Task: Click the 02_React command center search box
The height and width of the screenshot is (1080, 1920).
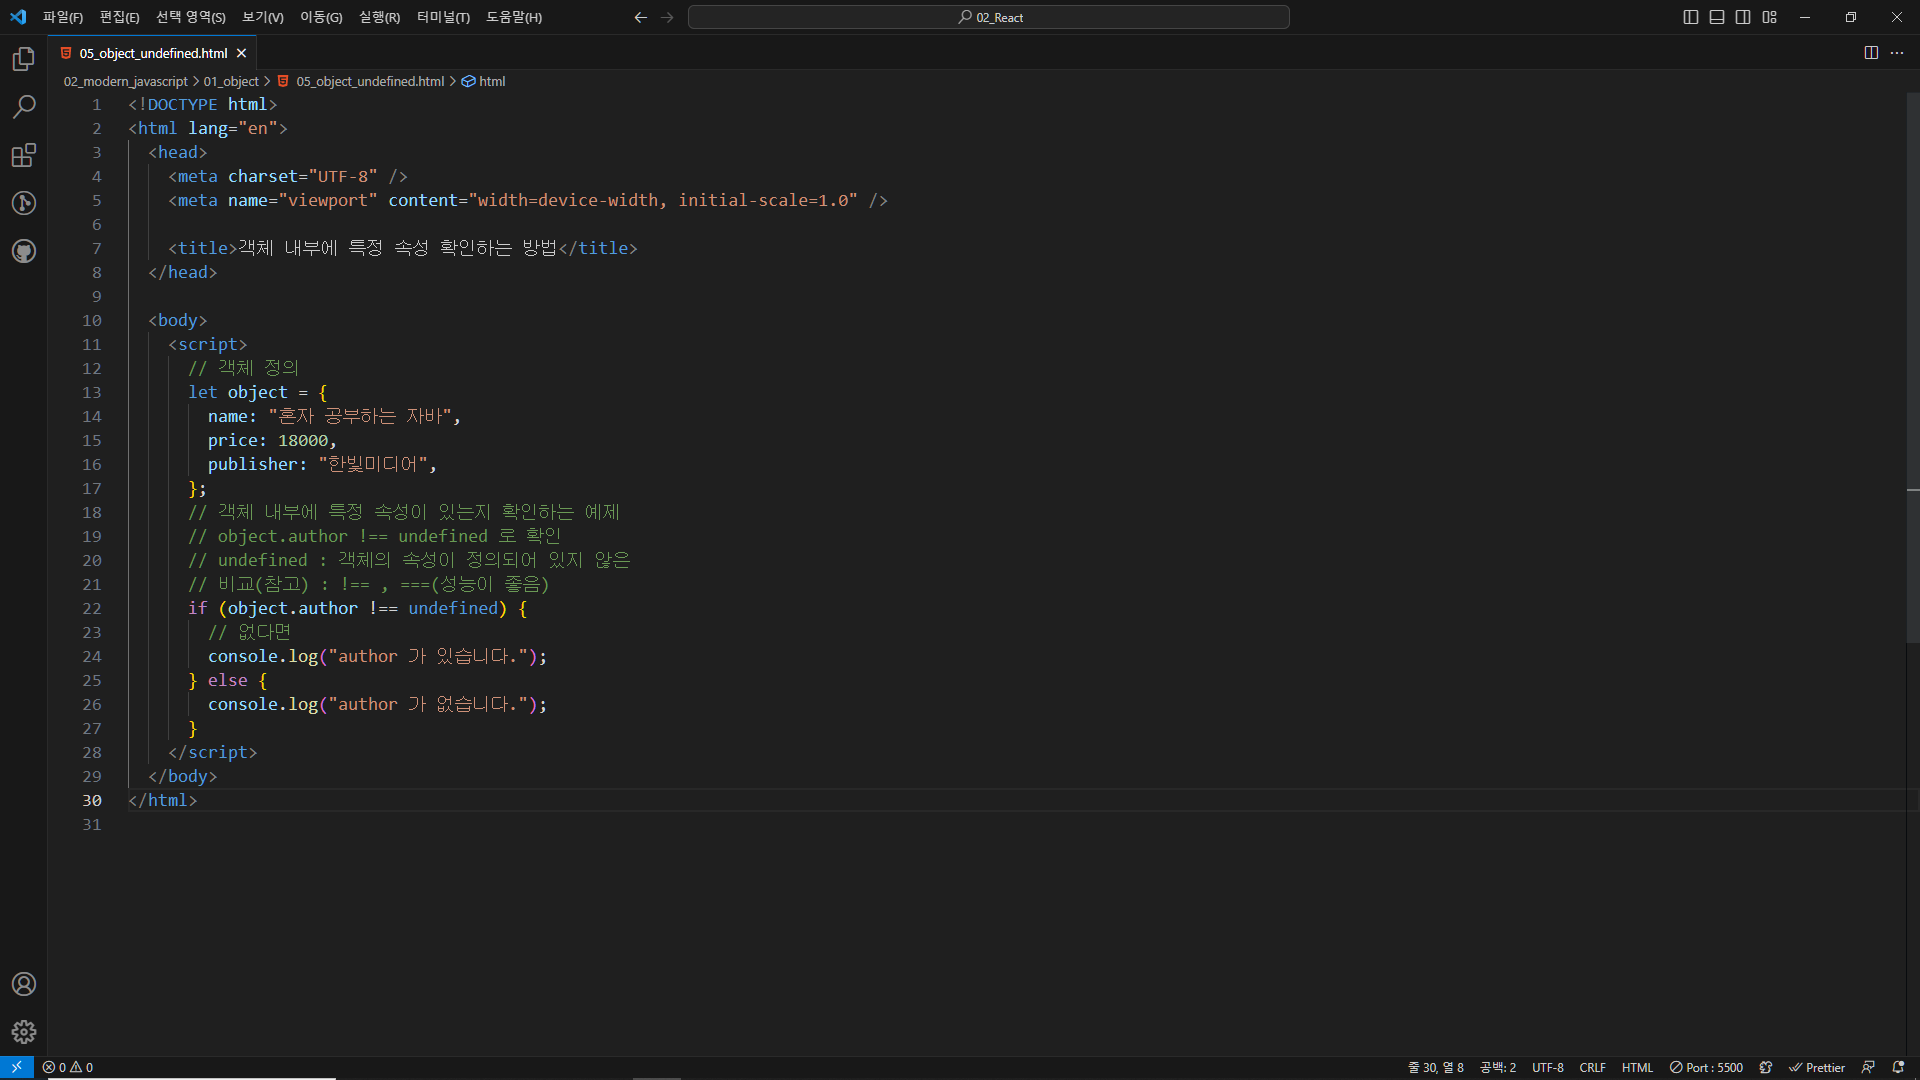Action: (x=988, y=17)
